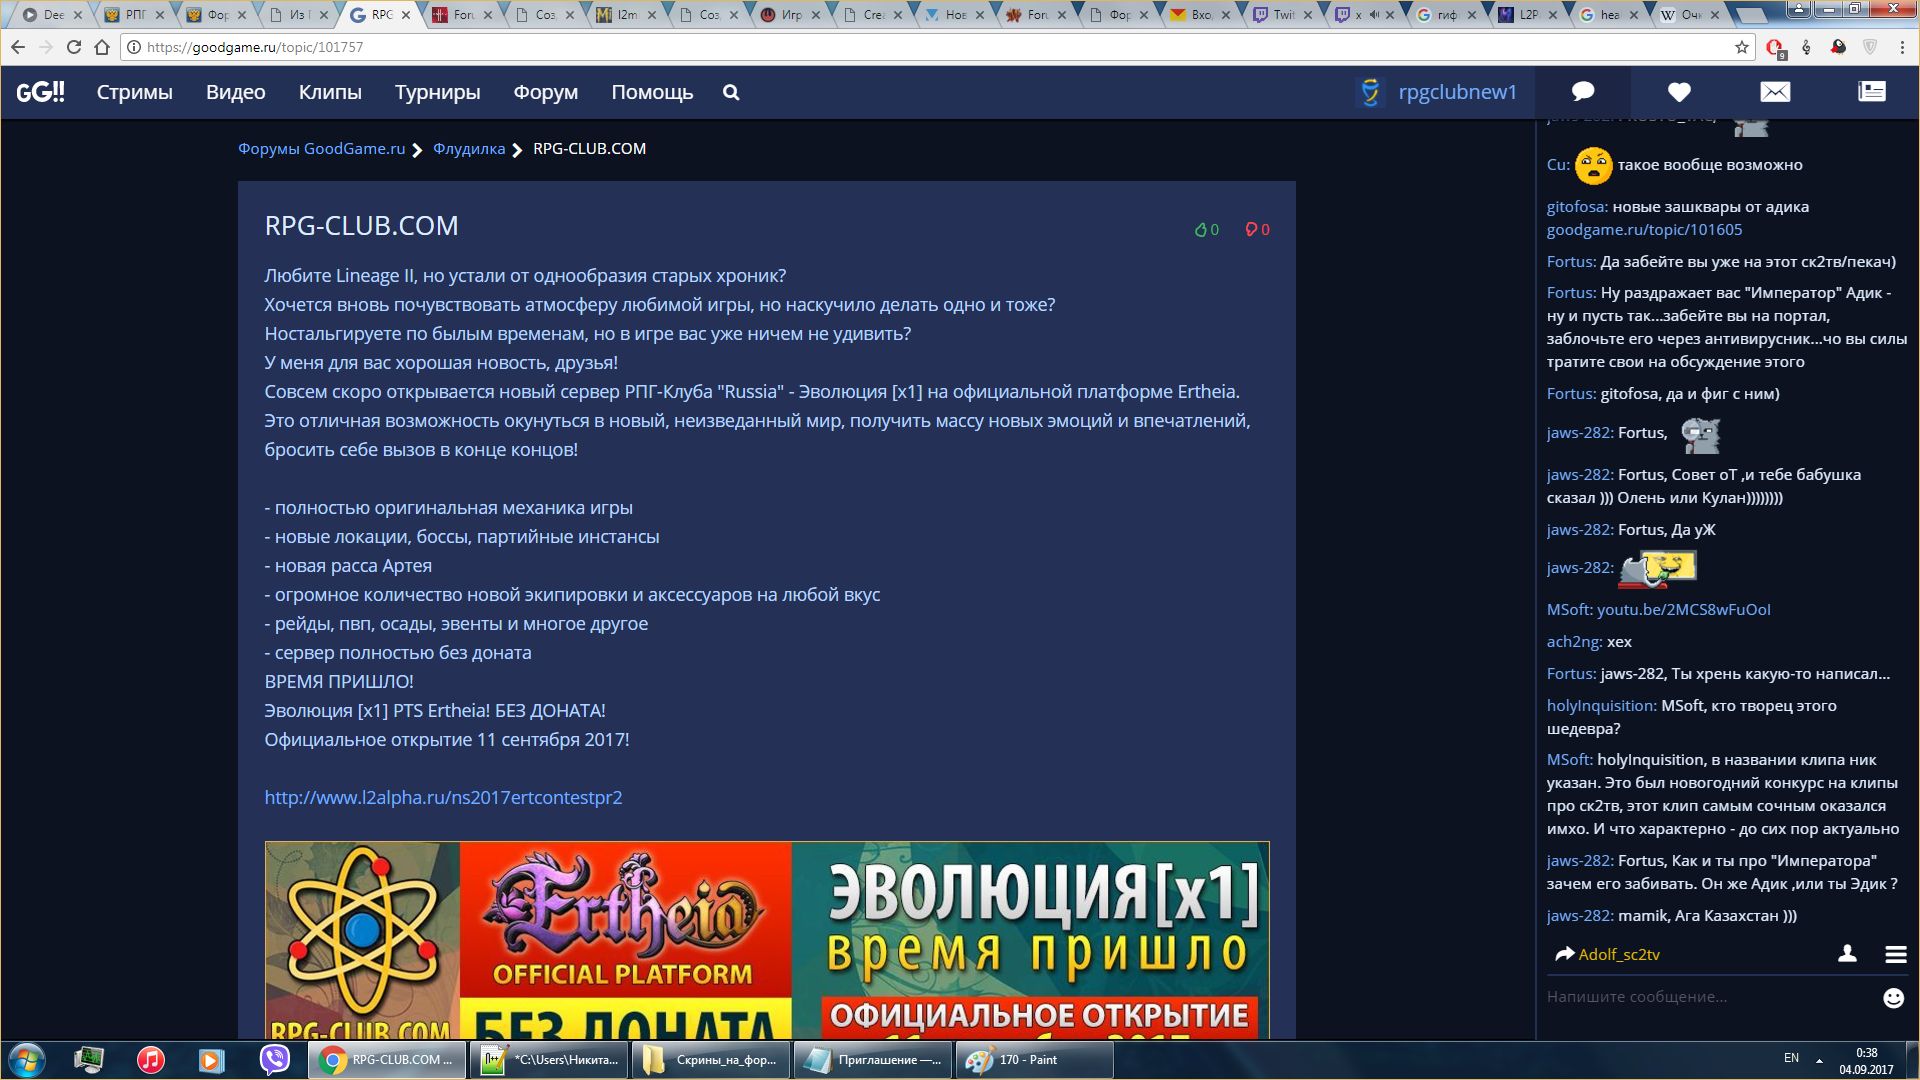Viewport: 1920px width, 1080px height.
Task: Click the GG!! site logo
Action: pyautogui.click(x=40, y=92)
